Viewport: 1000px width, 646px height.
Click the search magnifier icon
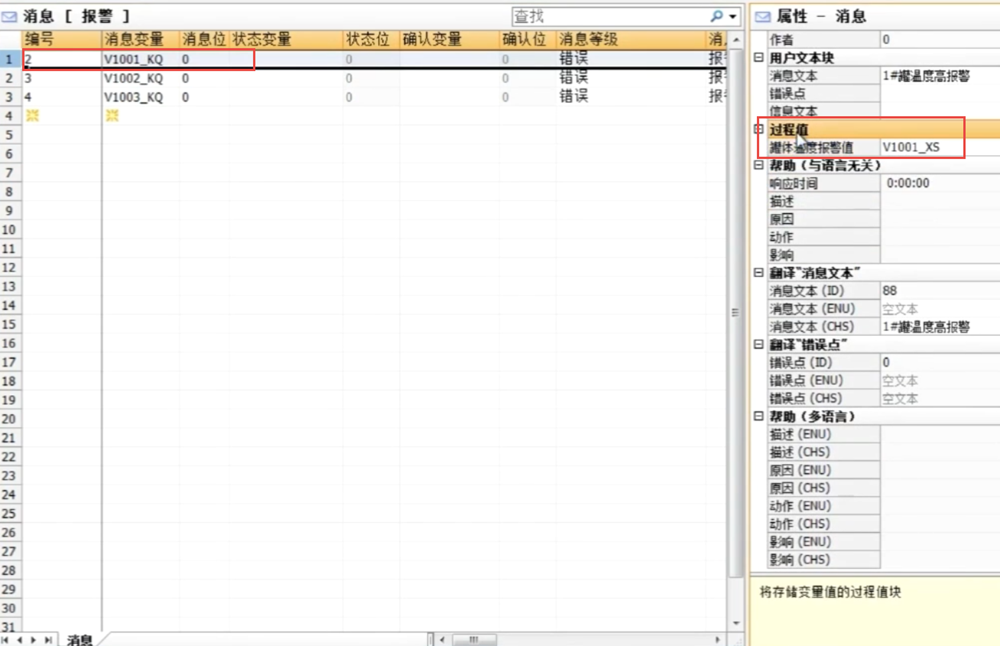click(716, 17)
